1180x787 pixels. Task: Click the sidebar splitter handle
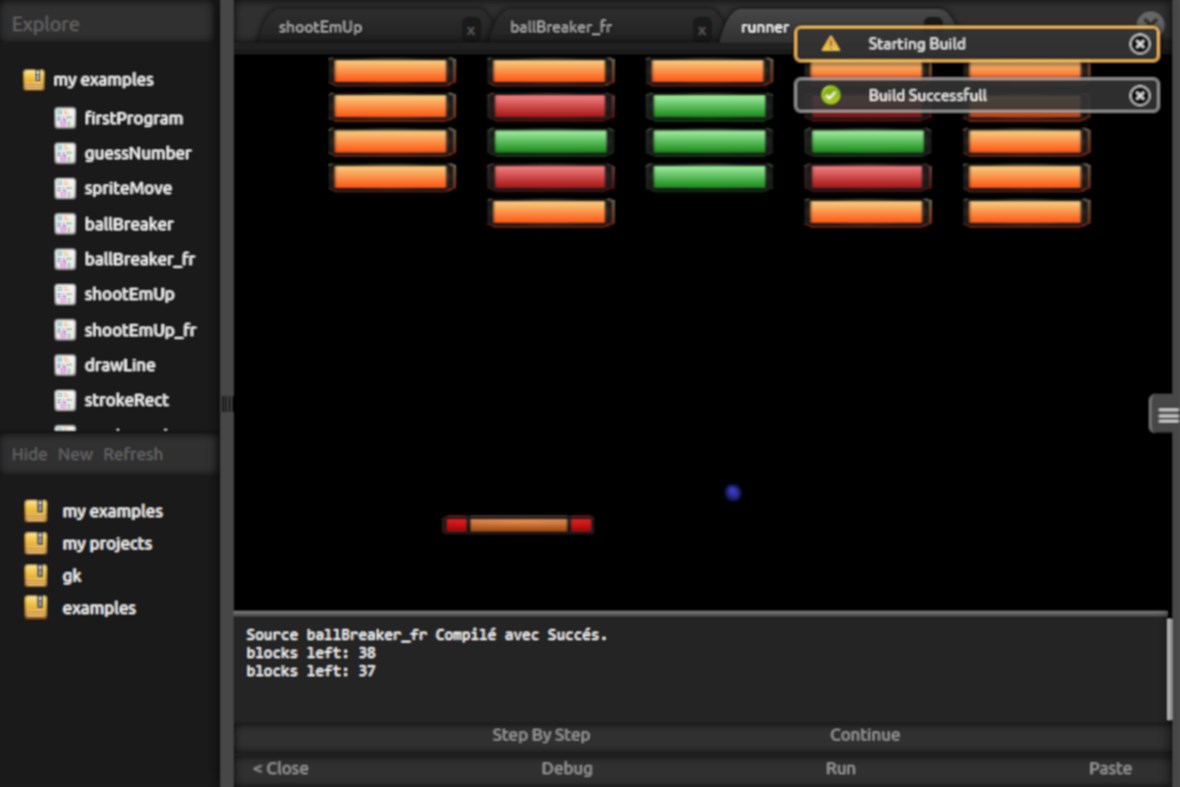(227, 404)
